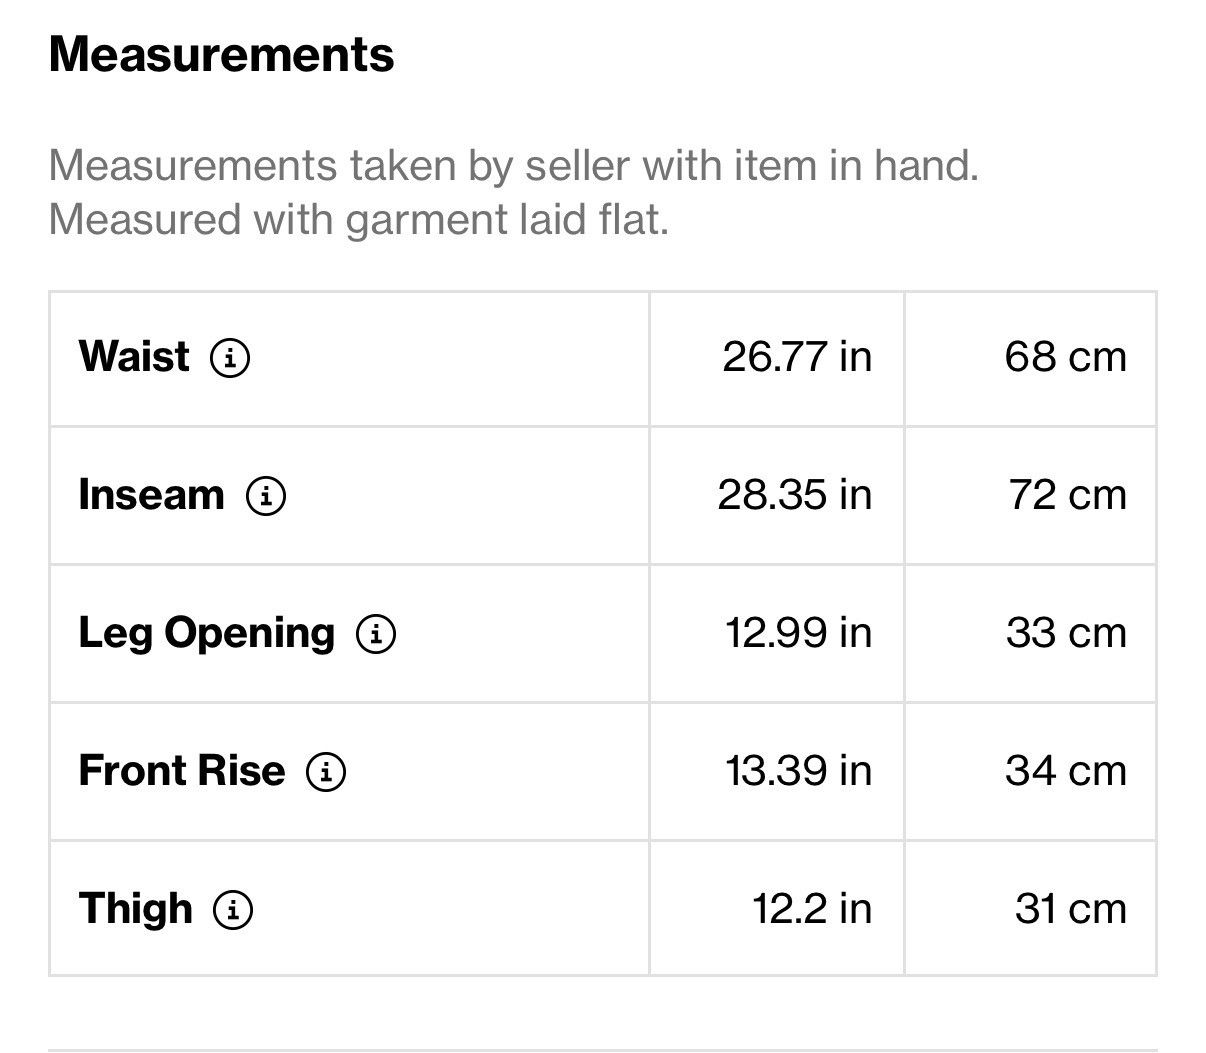Open the Waist measurement info icon
1206x1053 pixels.
point(230,357)
